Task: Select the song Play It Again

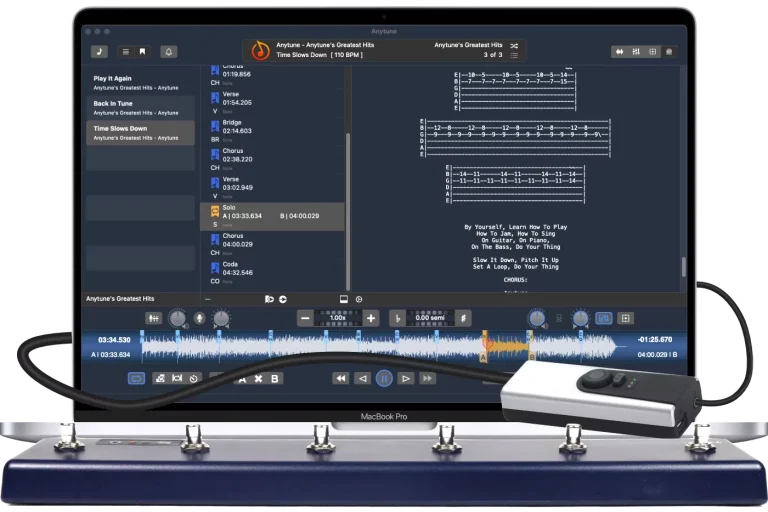Action: 141,82
